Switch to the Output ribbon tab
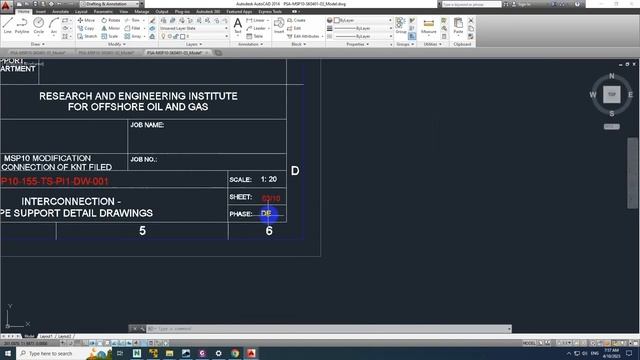This screenshot has width=640, height=360. coord(162,11)
